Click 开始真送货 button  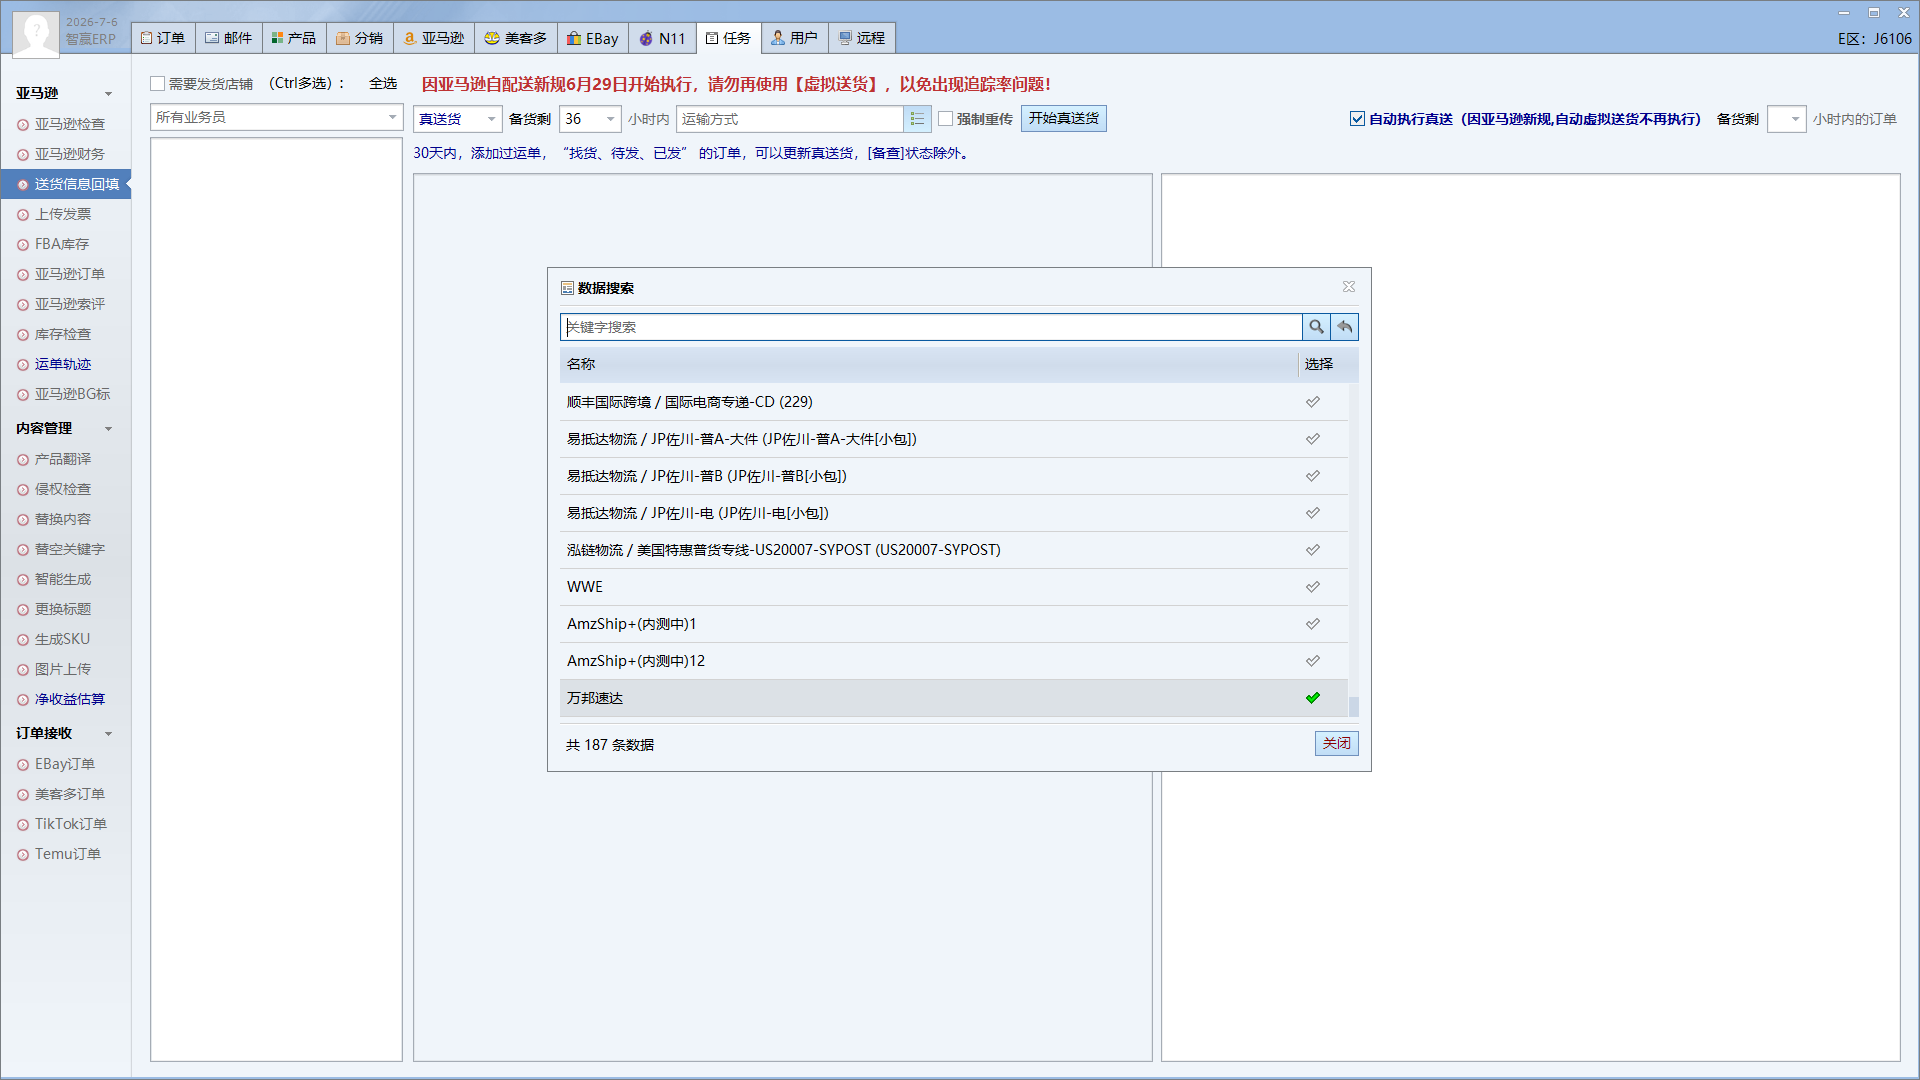point(1064,119)
